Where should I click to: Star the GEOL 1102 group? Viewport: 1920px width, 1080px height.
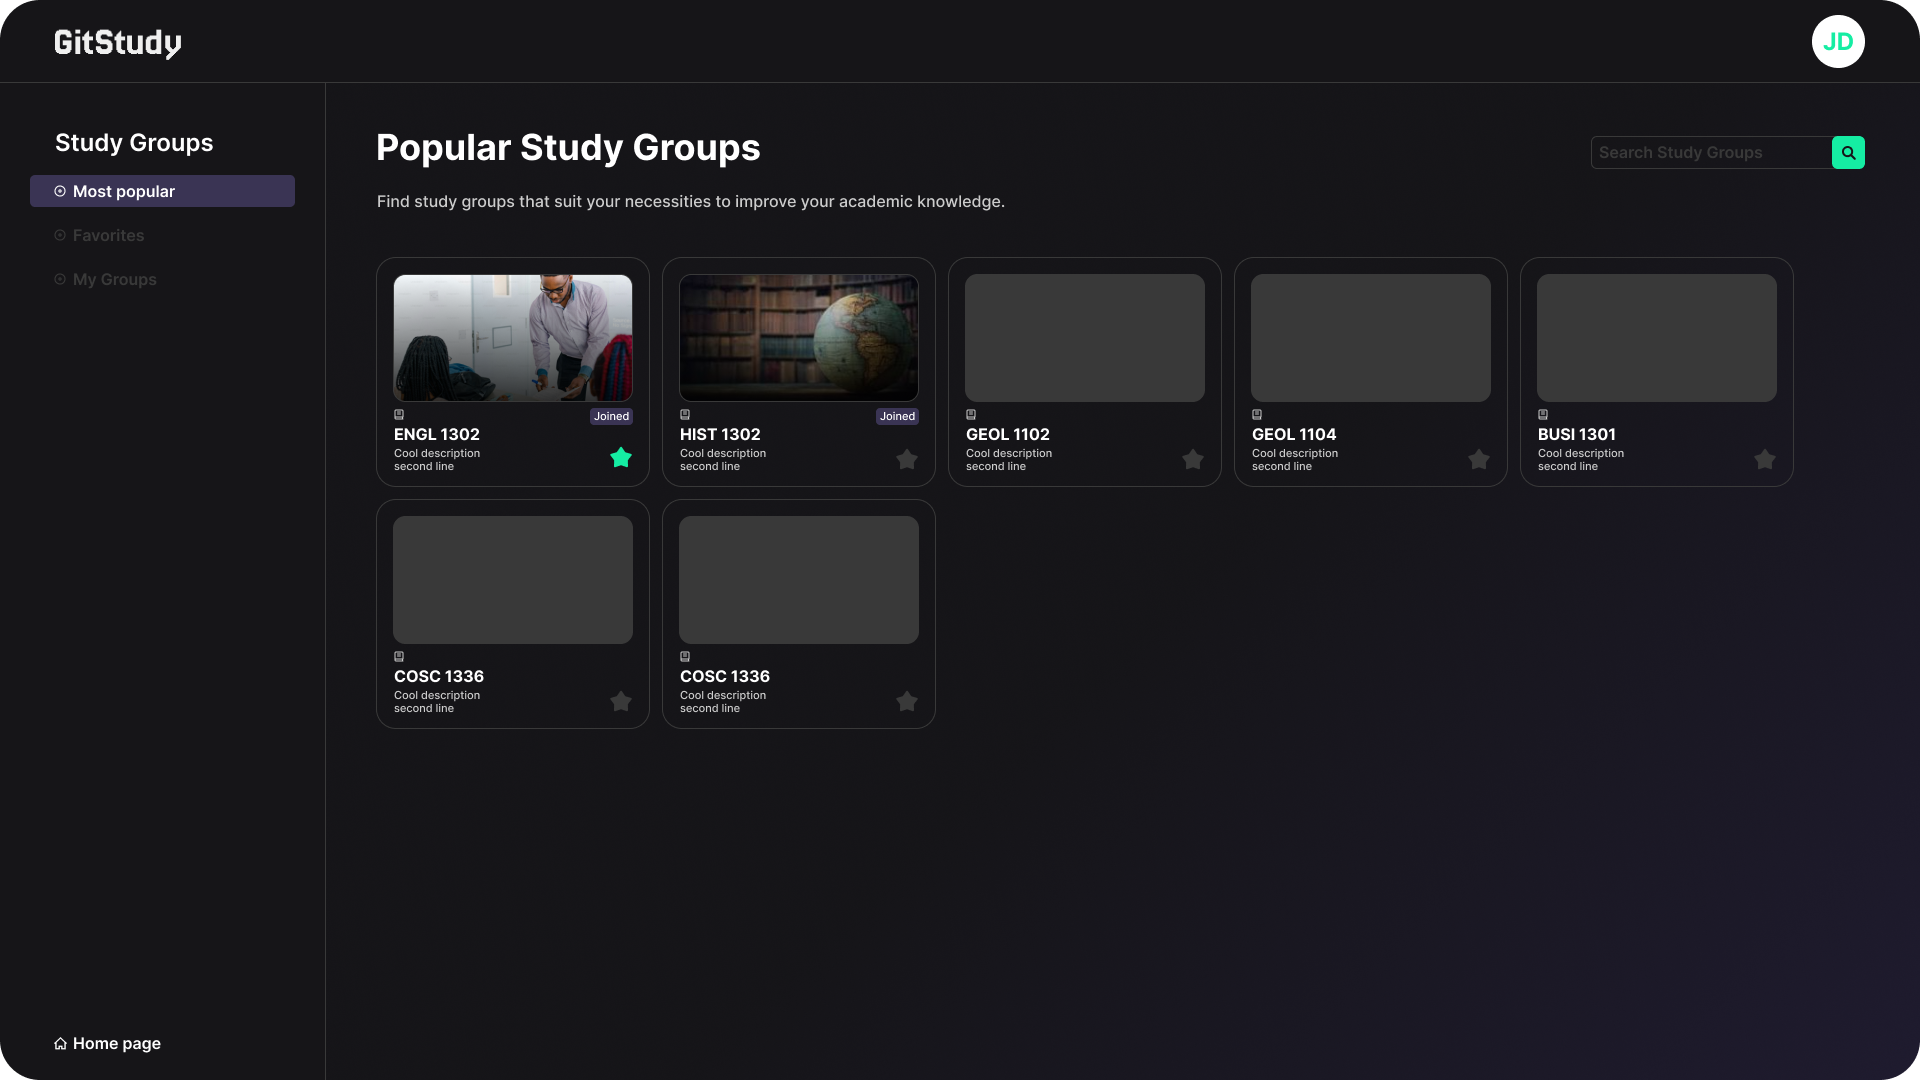pos(1193,460)
